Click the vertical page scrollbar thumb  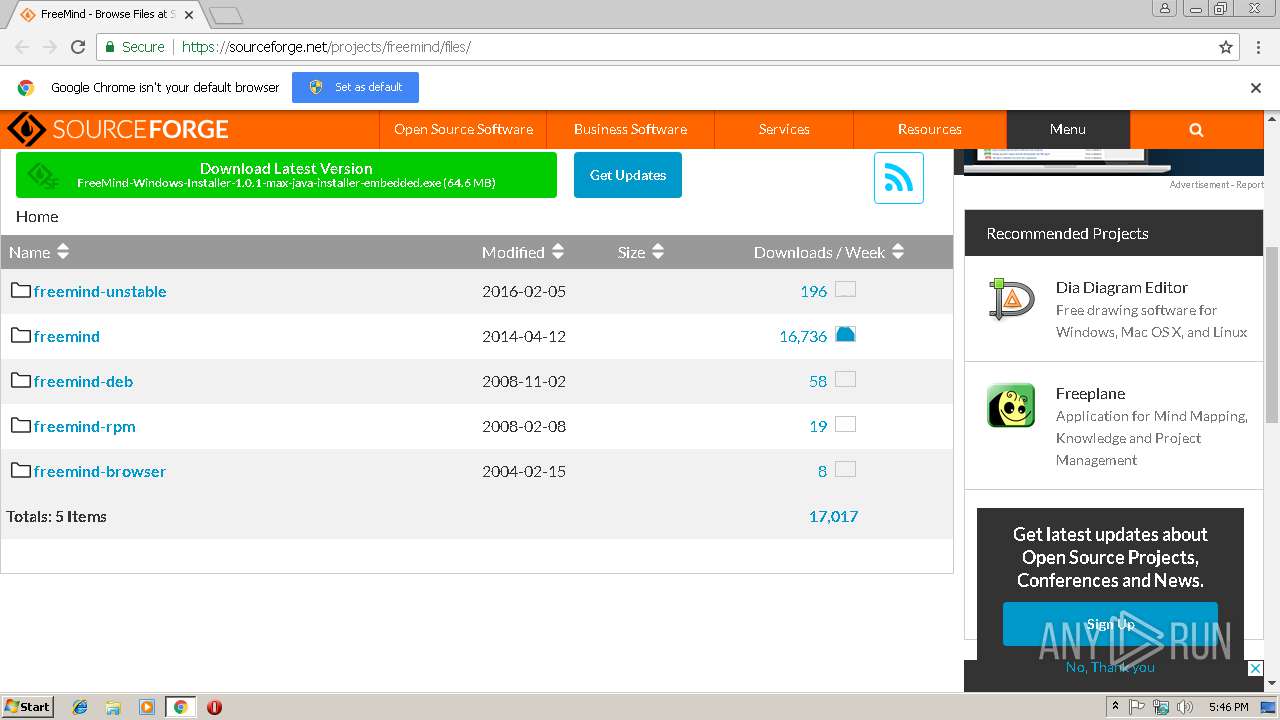pyautogui.click(x=1272, y=334)
